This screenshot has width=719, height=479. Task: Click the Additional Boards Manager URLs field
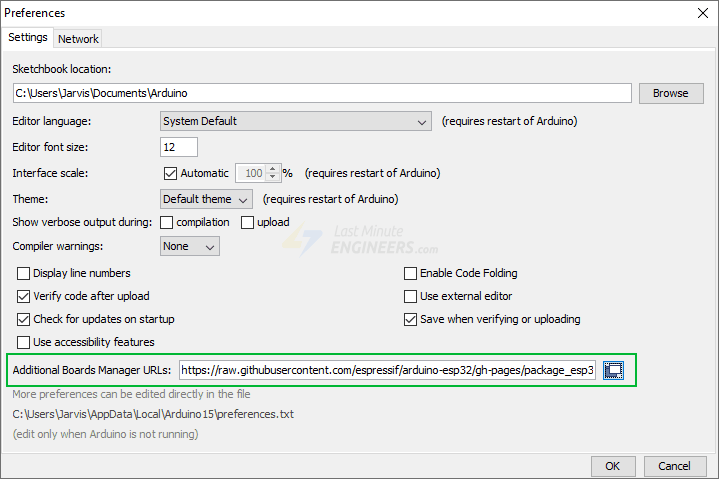point(387,370)
